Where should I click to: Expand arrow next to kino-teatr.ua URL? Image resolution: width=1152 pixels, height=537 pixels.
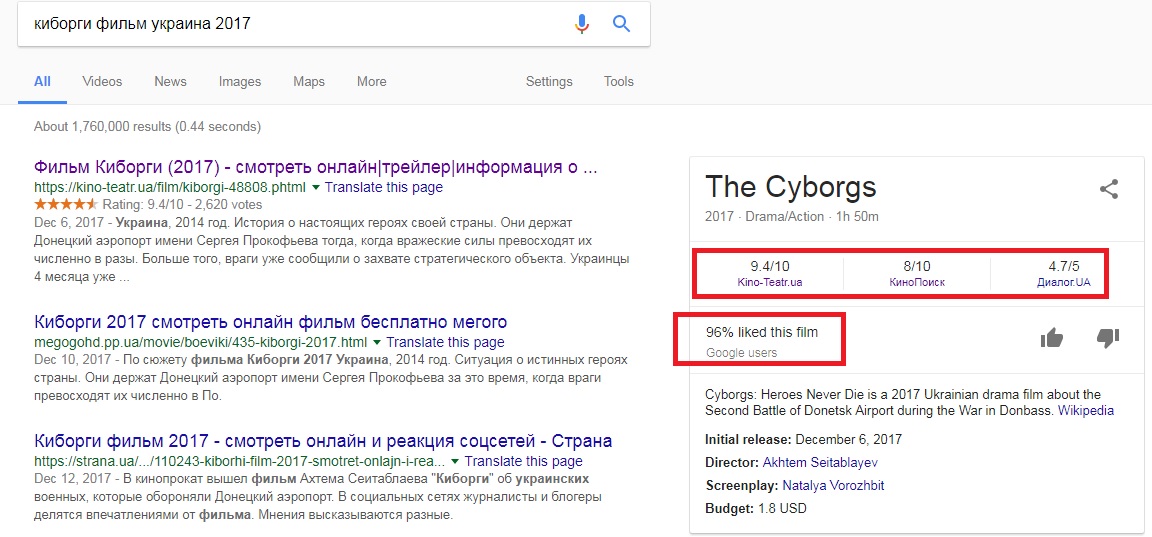click(x=316, y=188)
